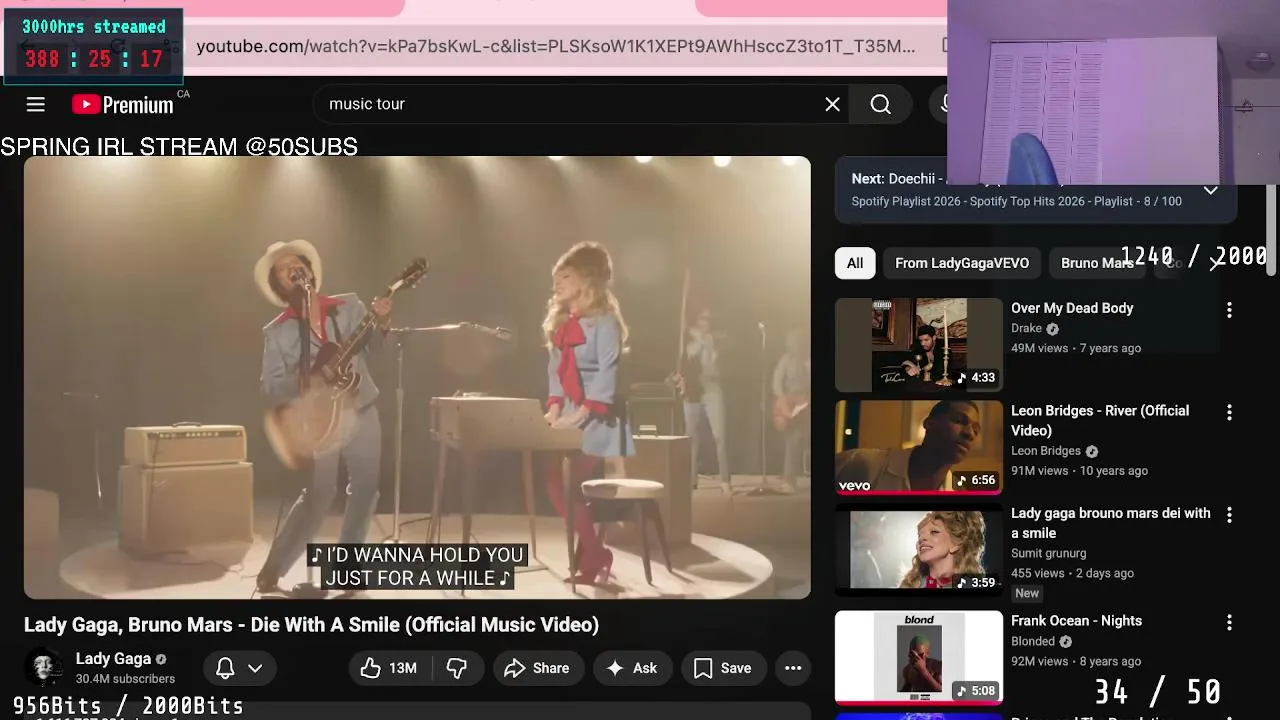Image resolution: width=1280 pixels, height=720 pixels.
Task: Click "Leon Bridges - River" title
Action: tap(1100, 420)
